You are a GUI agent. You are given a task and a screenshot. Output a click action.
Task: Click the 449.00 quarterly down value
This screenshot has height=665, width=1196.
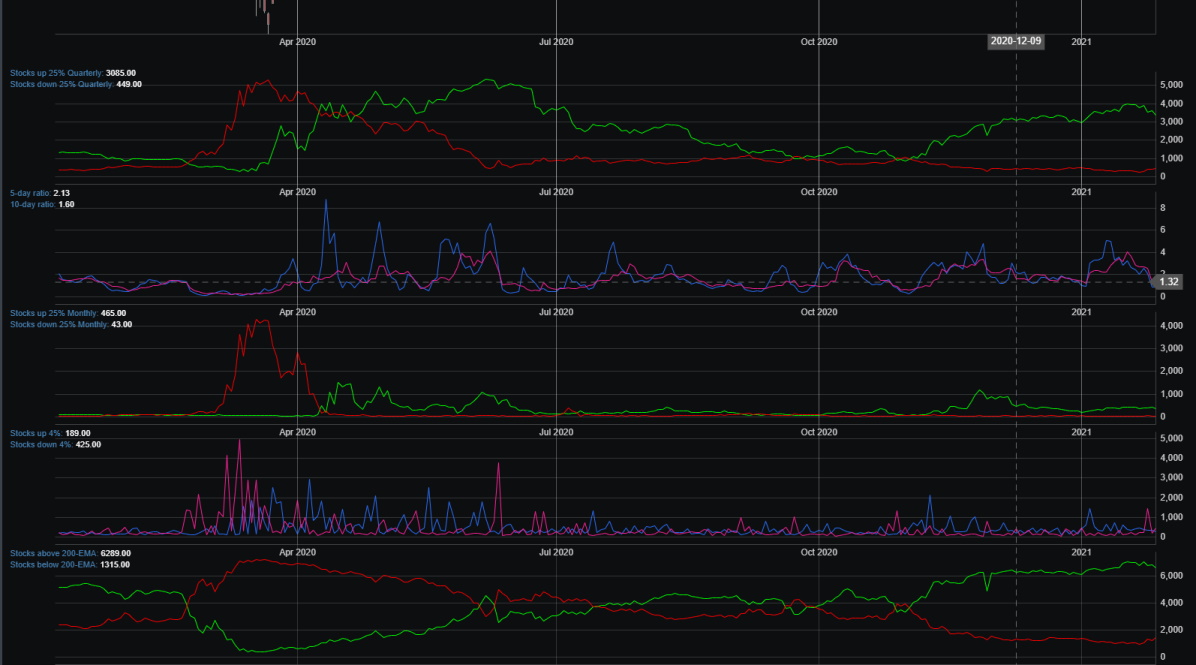129,84
